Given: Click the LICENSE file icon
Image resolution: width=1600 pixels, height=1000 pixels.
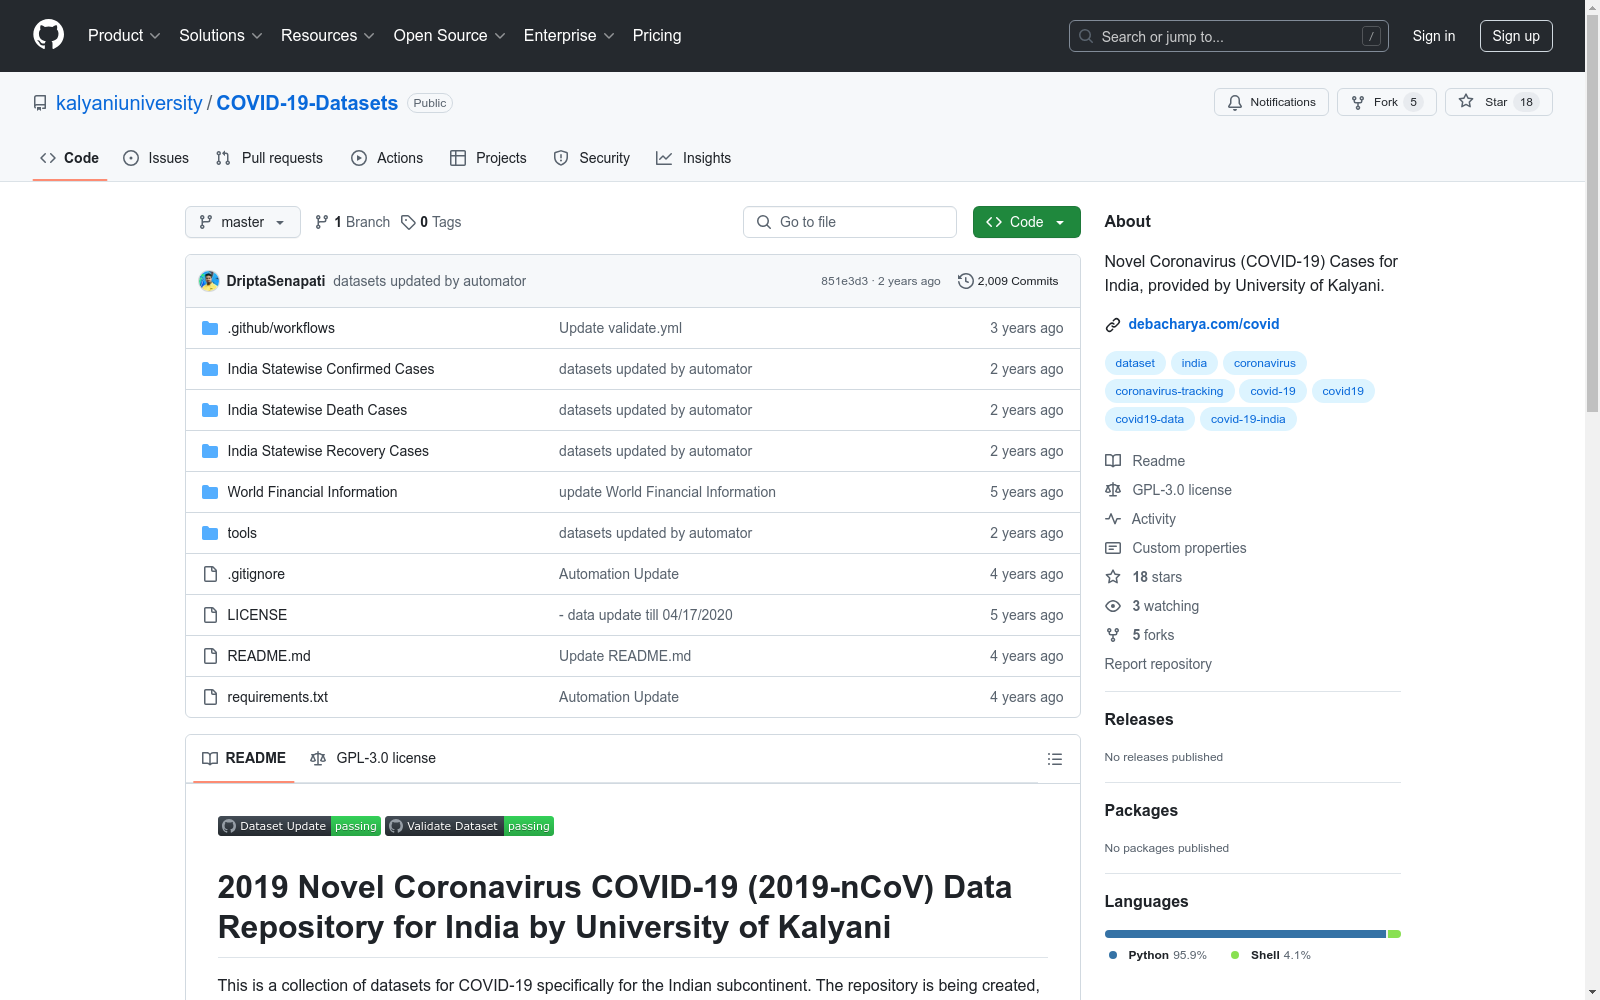Looking at the screenshot, I should [210, 615].
